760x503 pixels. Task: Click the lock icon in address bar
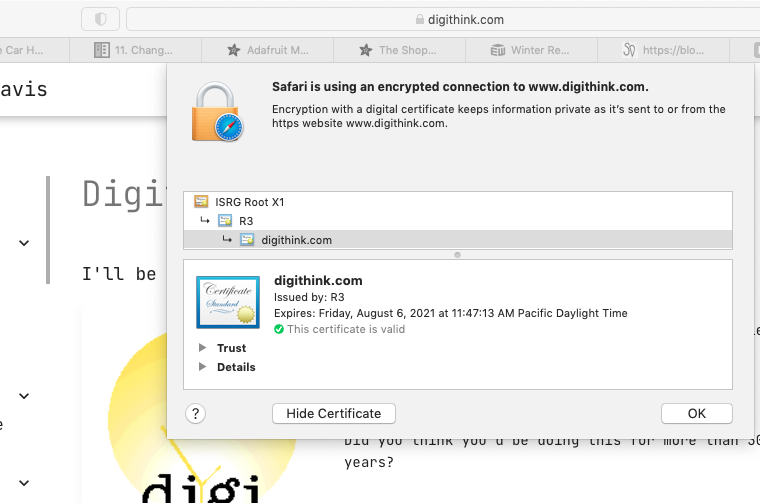[420, 19]
